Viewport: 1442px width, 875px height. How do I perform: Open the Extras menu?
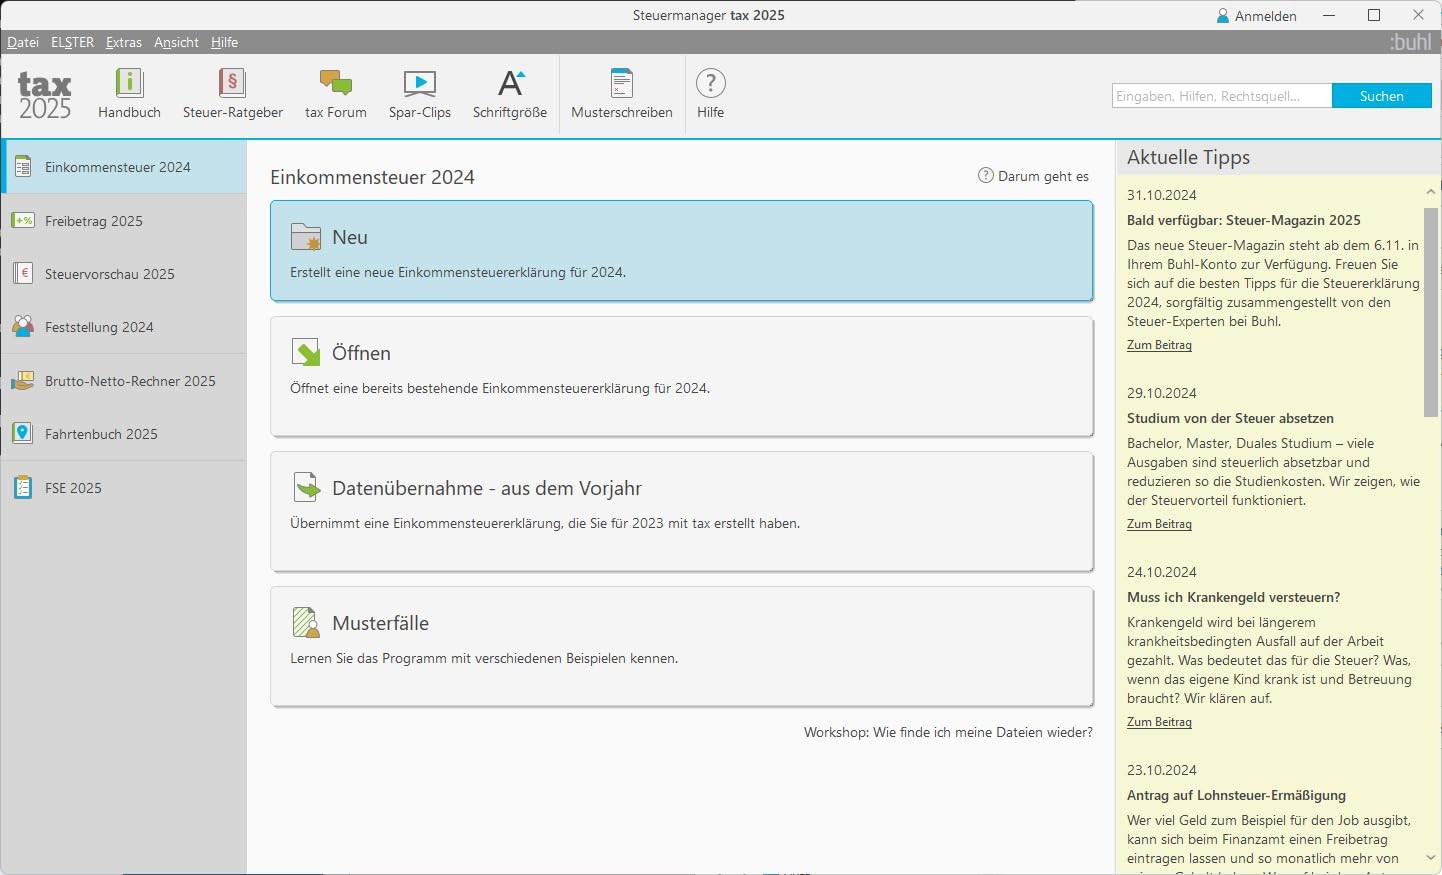click(124, 42)
